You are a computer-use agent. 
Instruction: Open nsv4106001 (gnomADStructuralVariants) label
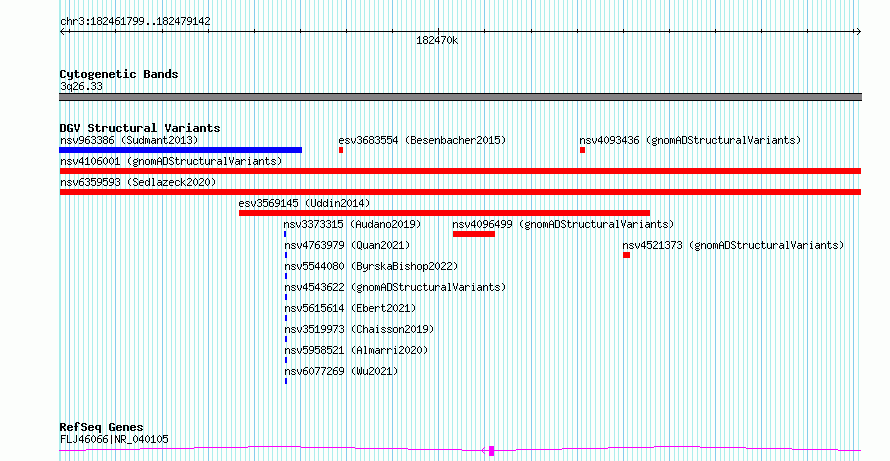[171, 161]
